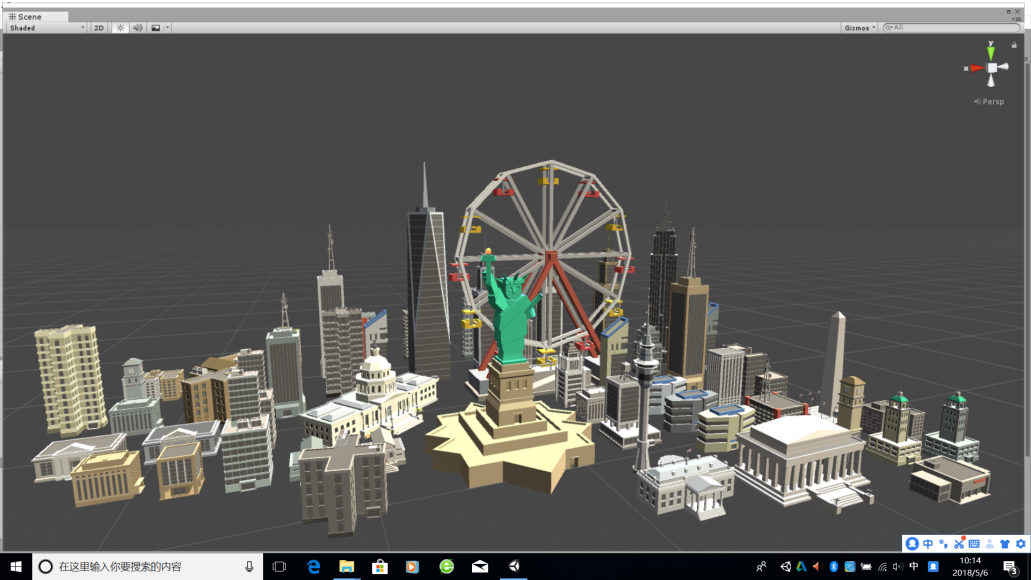Open the clock showing 10:14
Image resolution: width=1031 pixels, height=580 pixels.
[x=970, y=566]
